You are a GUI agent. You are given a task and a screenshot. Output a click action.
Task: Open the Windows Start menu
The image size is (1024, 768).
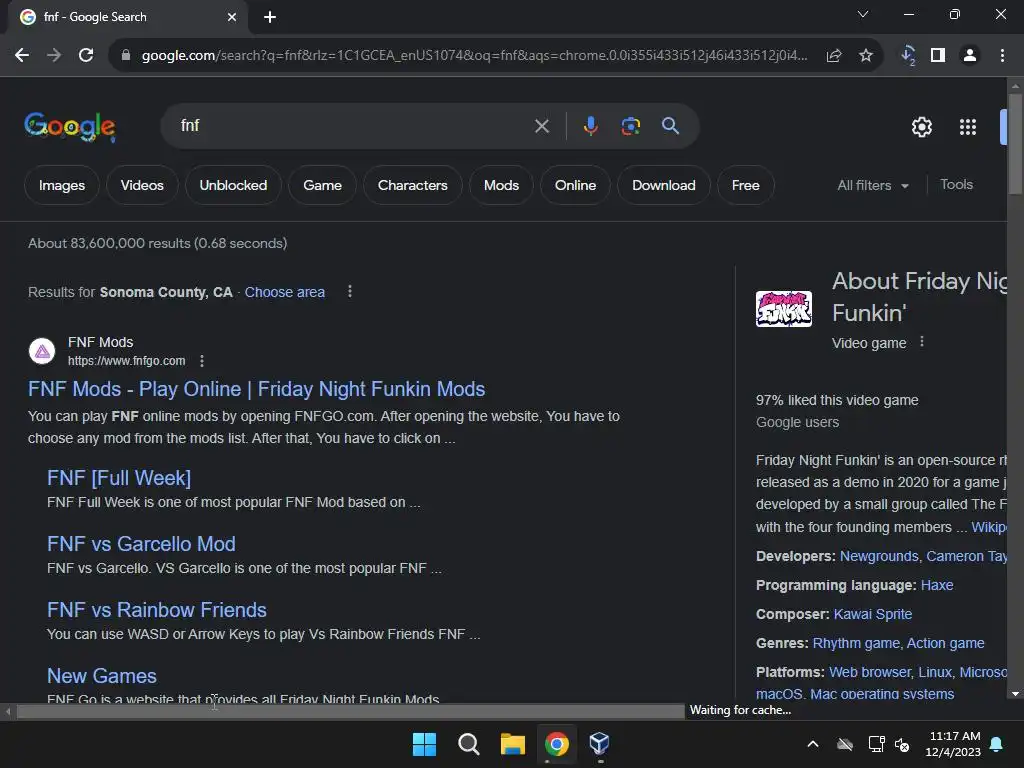pos(424,744)
